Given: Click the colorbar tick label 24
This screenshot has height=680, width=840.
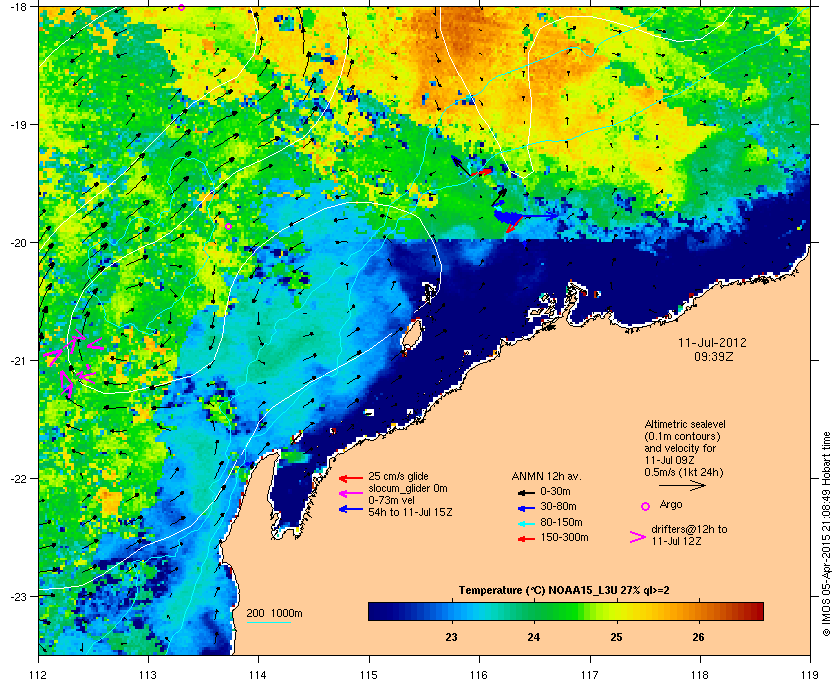Looking at the screenshot, I should tap(534, 637).
